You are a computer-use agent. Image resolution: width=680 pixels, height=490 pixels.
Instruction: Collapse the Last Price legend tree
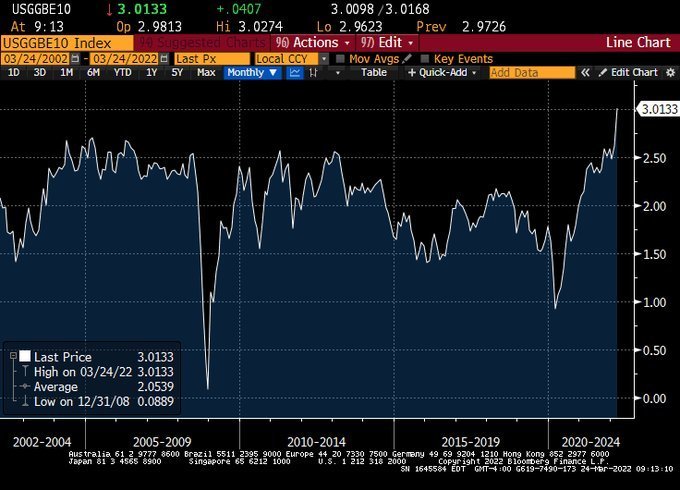pyautogui.click(x=13, y=356)
